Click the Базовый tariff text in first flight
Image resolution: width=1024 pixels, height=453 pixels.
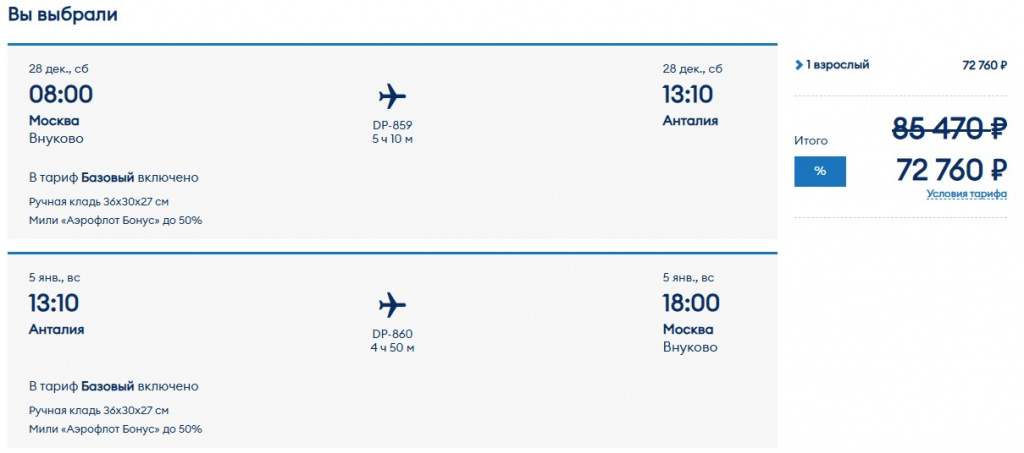(x=107, y=178)
